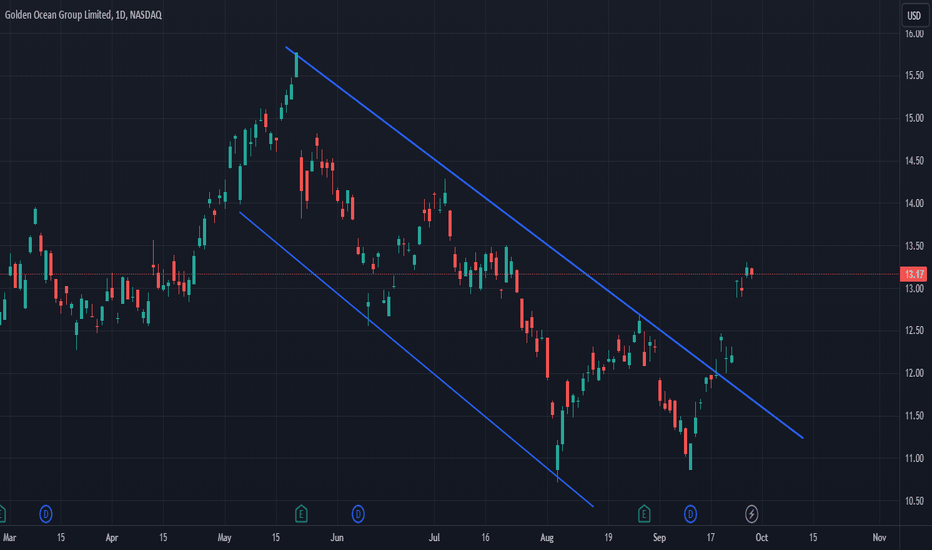Image resolution: width=932 pixels, height=550 pixels.
Task: Click the Sep label on the time axis
Action: point(659,538)
